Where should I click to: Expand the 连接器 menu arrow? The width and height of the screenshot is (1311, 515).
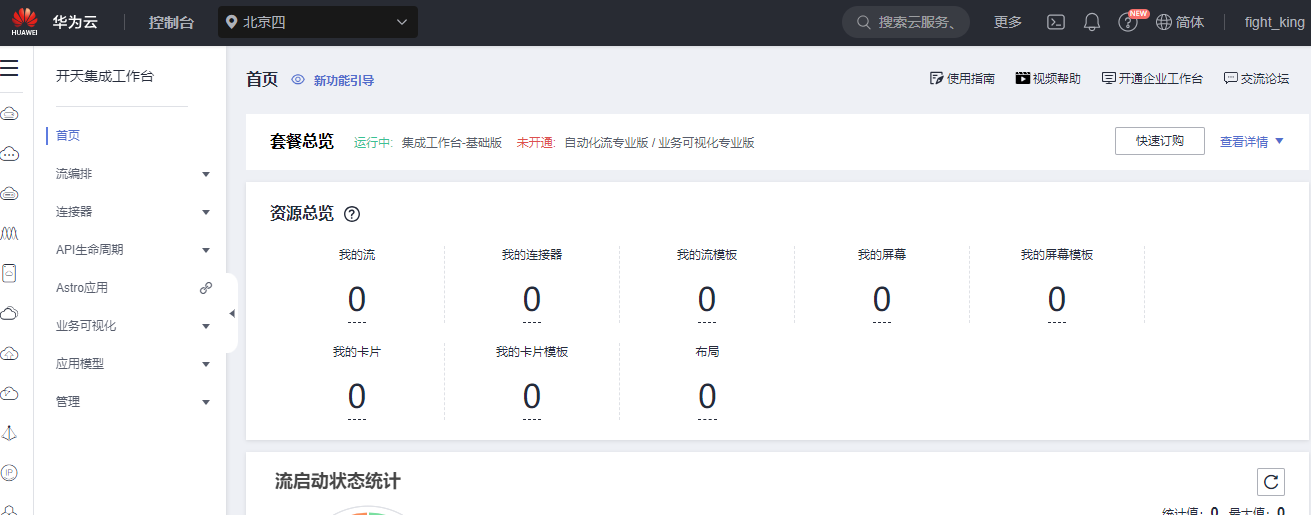206,212
